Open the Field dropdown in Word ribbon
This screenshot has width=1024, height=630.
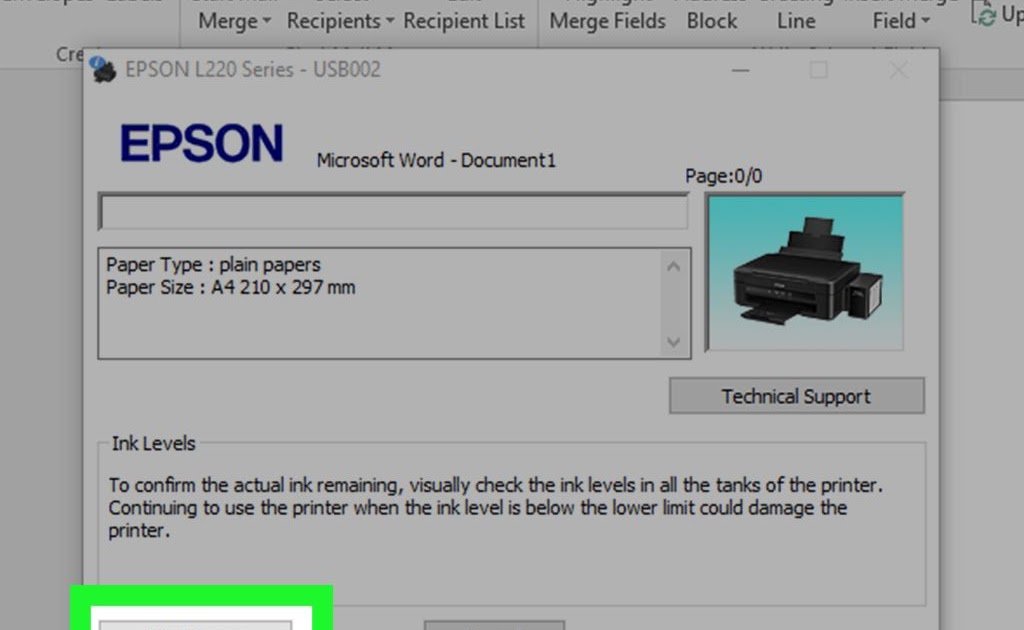(901, 21)
